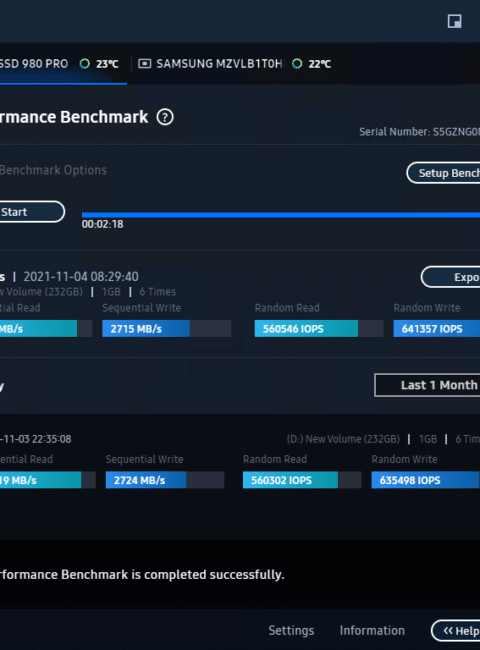Switch to the SAMSUNG MZVLB1T0H drive tab
Image resolution: width=480 pixels, height=650 pixels.
[x=235, y=64]
